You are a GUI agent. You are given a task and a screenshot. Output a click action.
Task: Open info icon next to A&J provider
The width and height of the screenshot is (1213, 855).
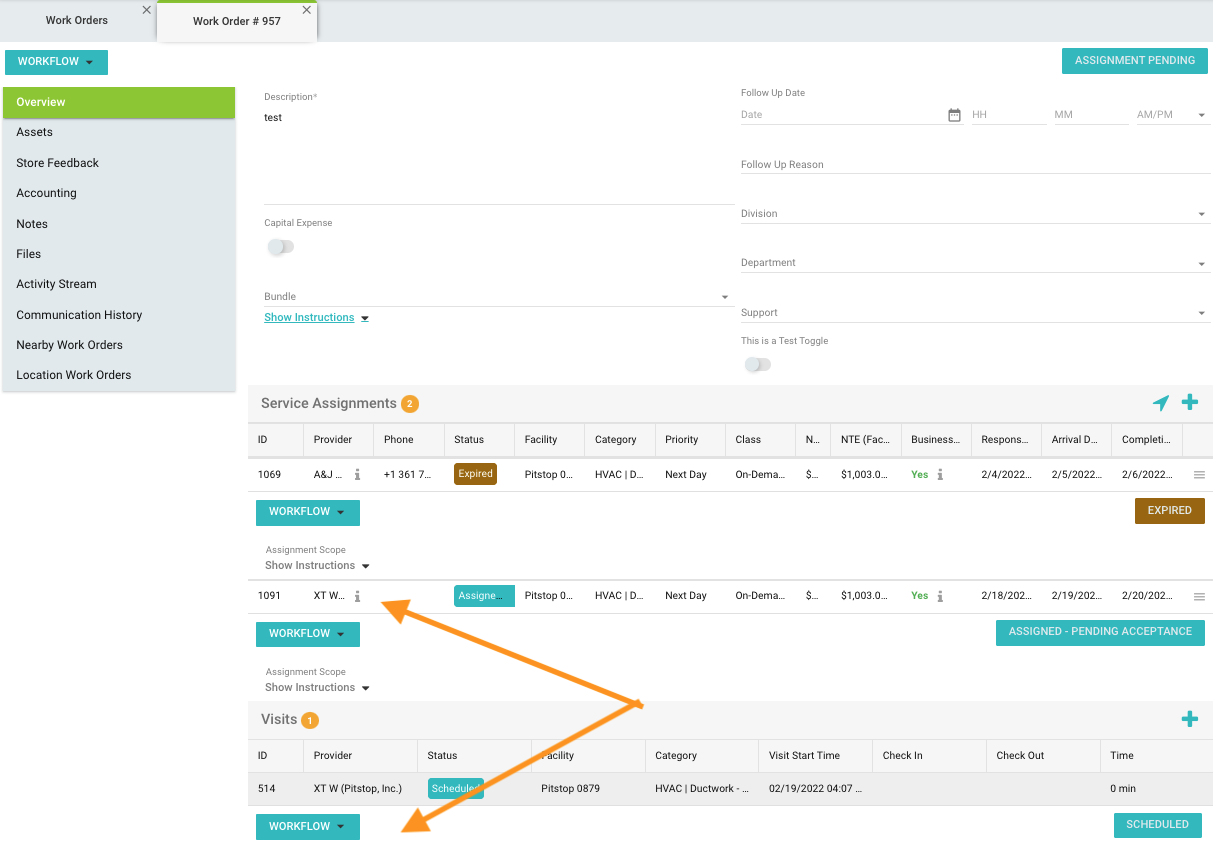point(357,475)
